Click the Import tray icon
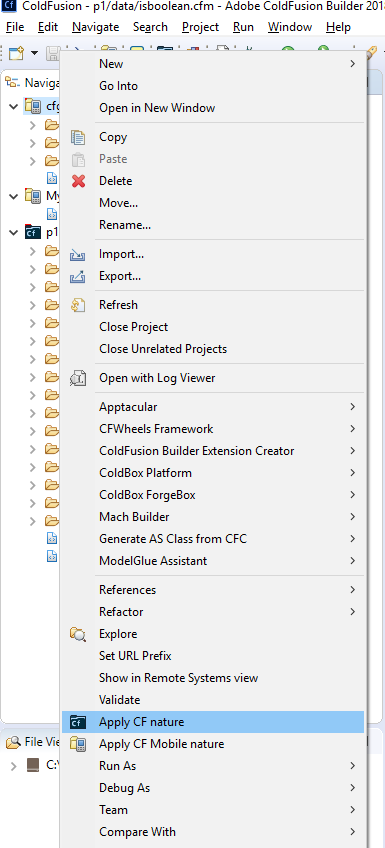The width and height of the screenshot is (385, 848). click(x=78, y=254)
